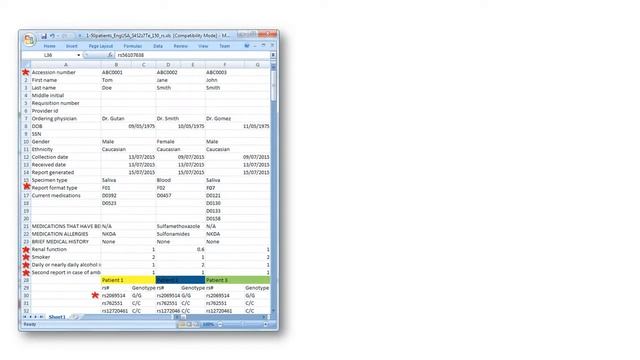Click the horizontal scrollbar at sheet bottom
This screenshot has width=640, height=360.
pos(222,317)
